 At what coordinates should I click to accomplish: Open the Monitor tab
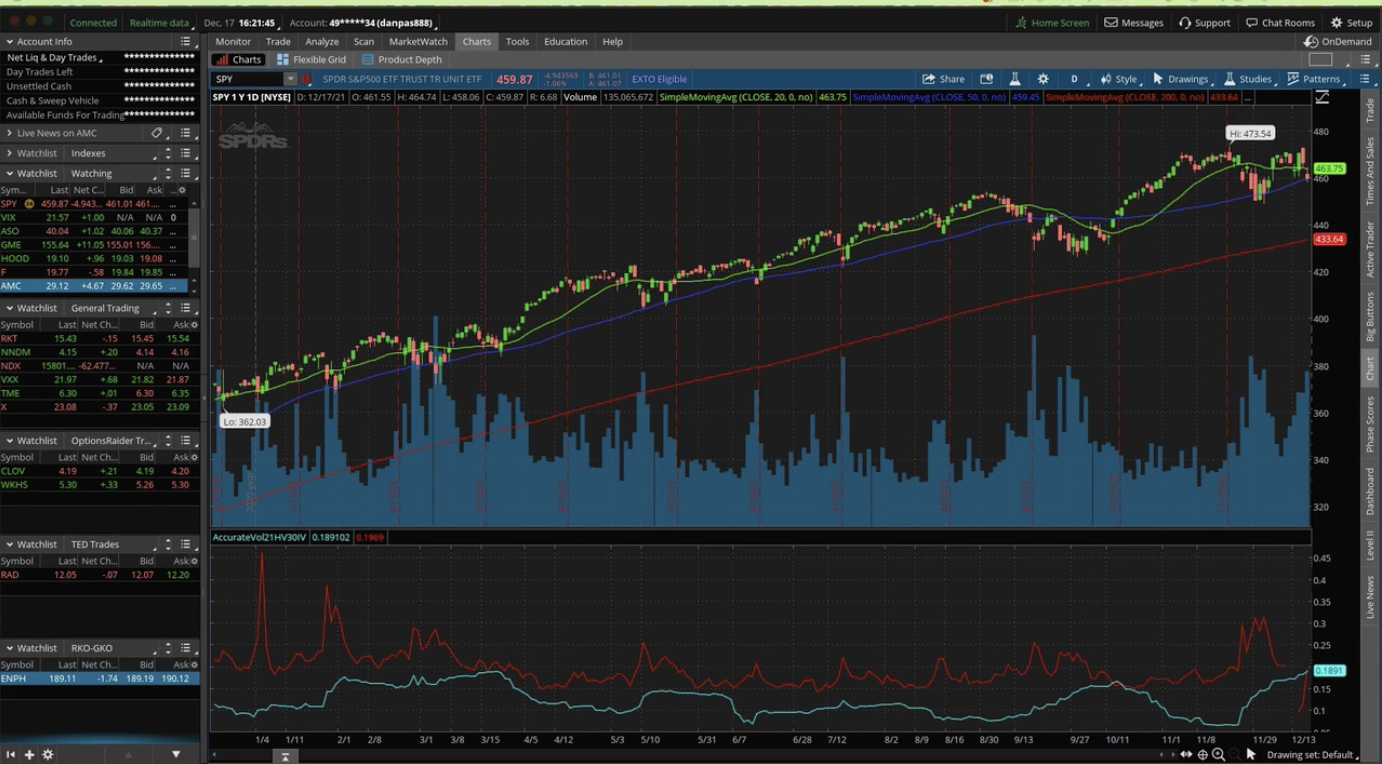point(233,42)
